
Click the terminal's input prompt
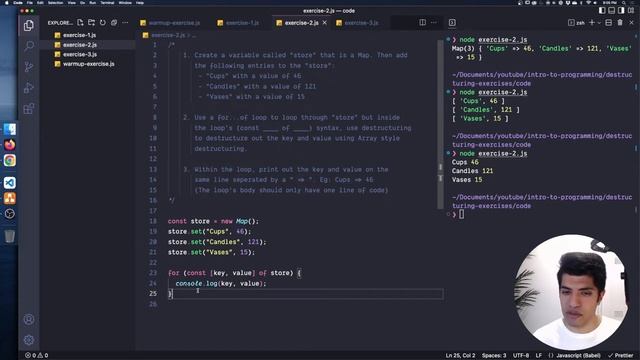coord(461,214)
